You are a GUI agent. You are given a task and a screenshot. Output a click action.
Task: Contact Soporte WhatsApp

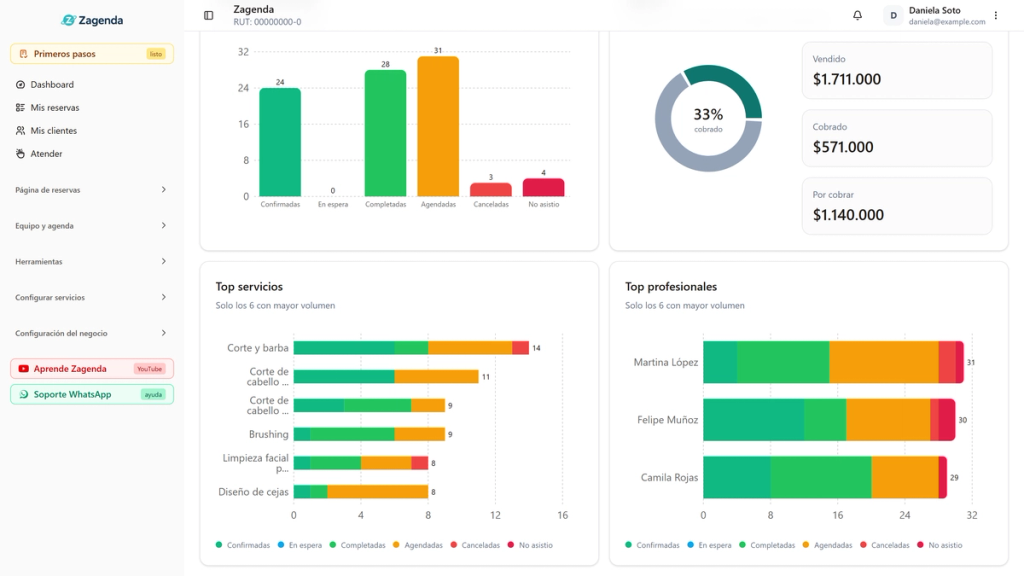[91, 394]
